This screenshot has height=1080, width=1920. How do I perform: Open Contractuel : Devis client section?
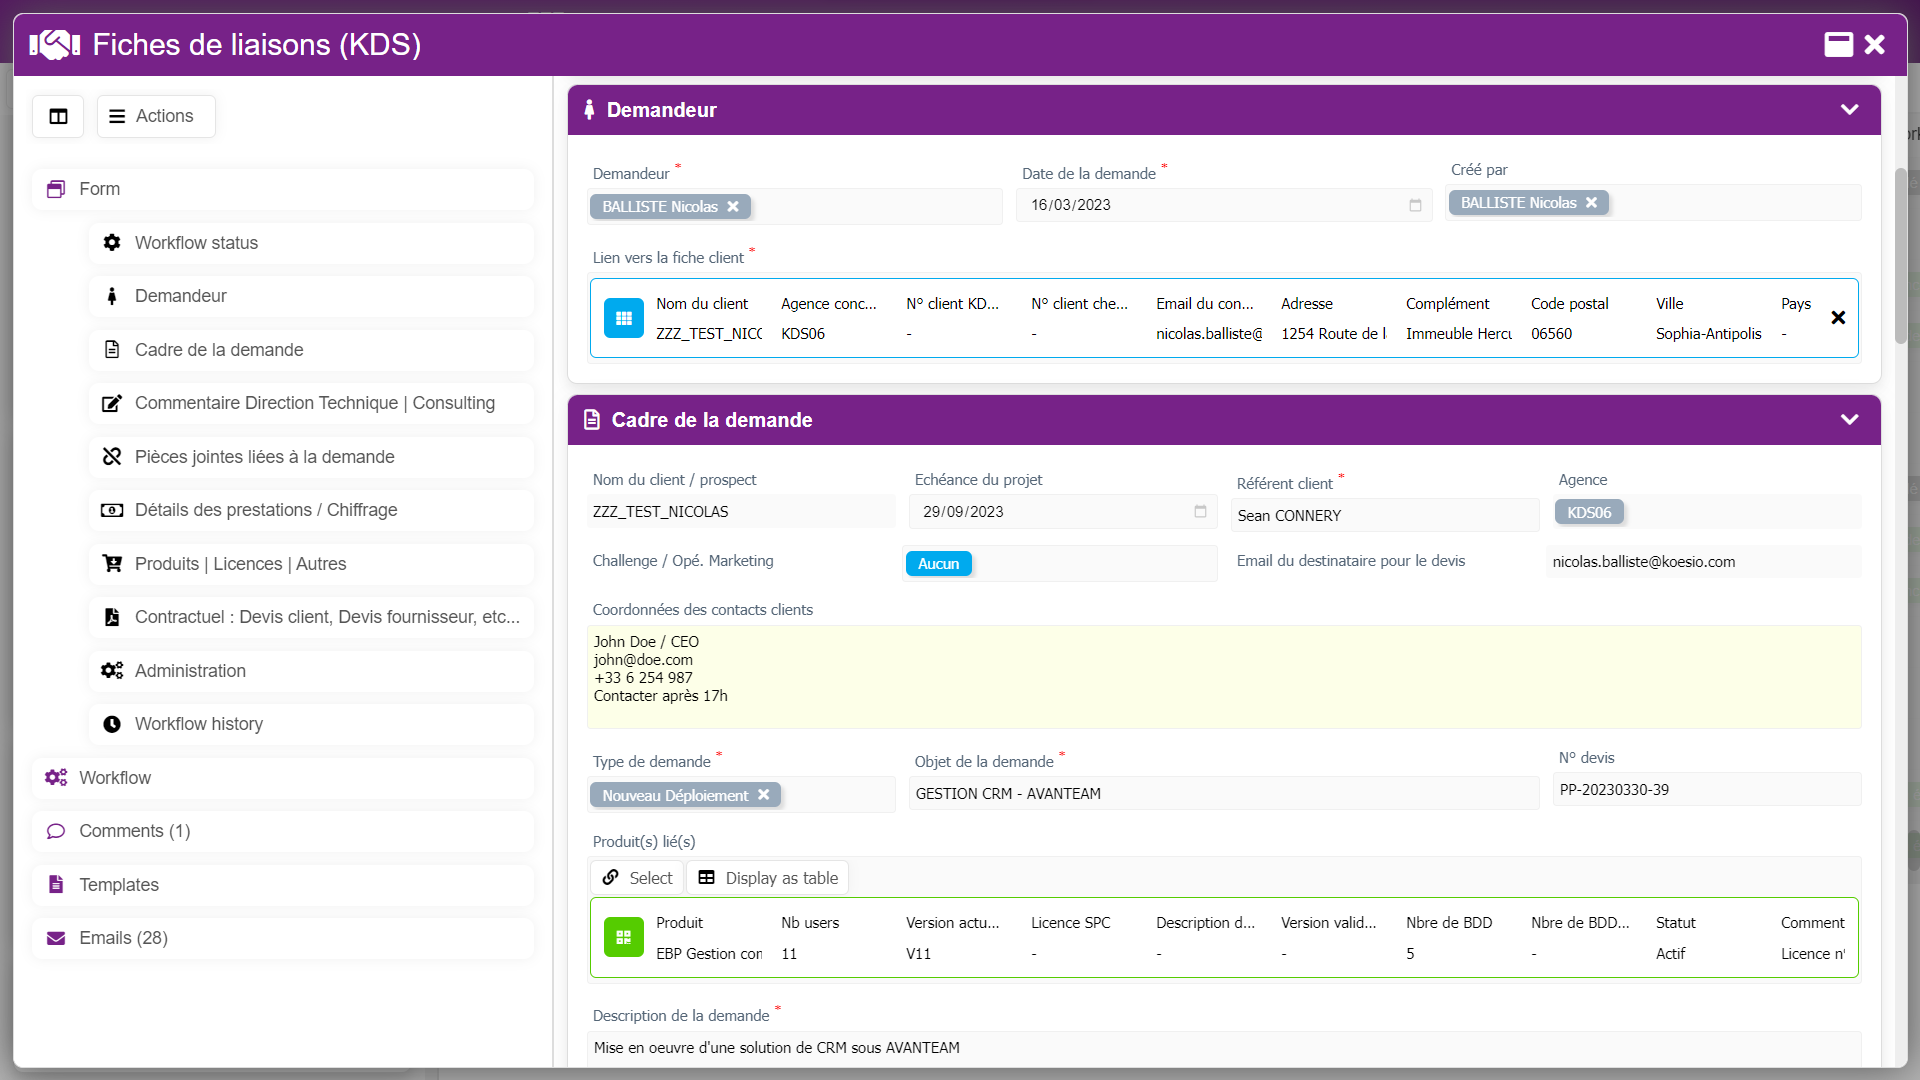pos(311,617)
